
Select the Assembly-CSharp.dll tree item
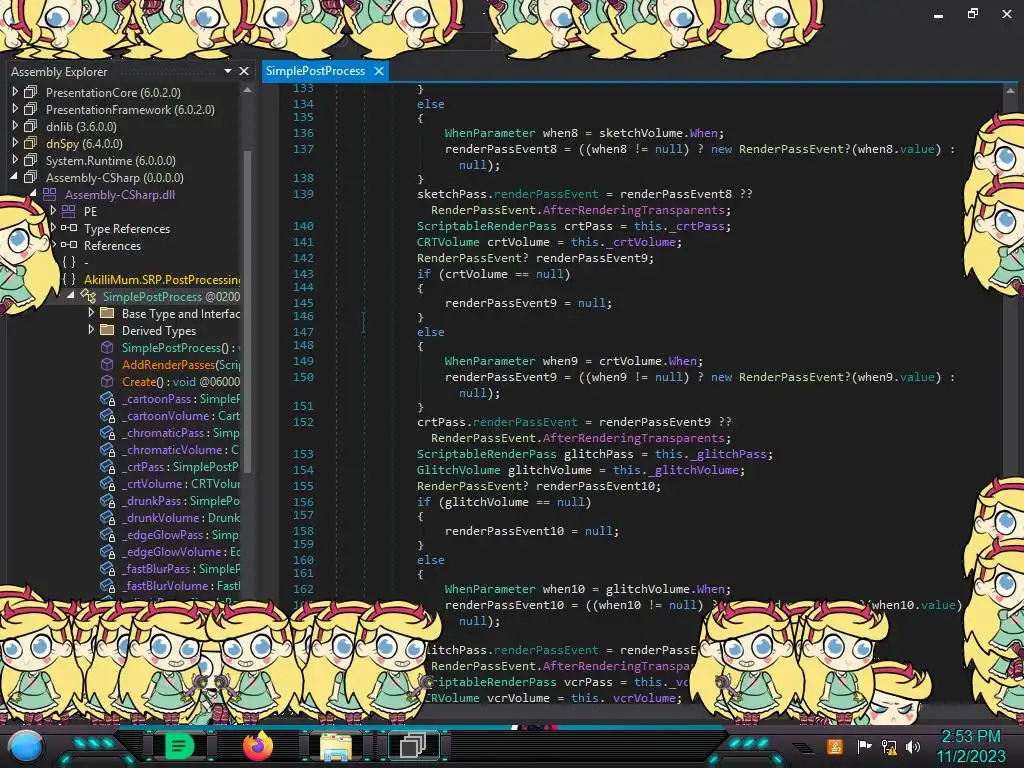pos(120,194)
